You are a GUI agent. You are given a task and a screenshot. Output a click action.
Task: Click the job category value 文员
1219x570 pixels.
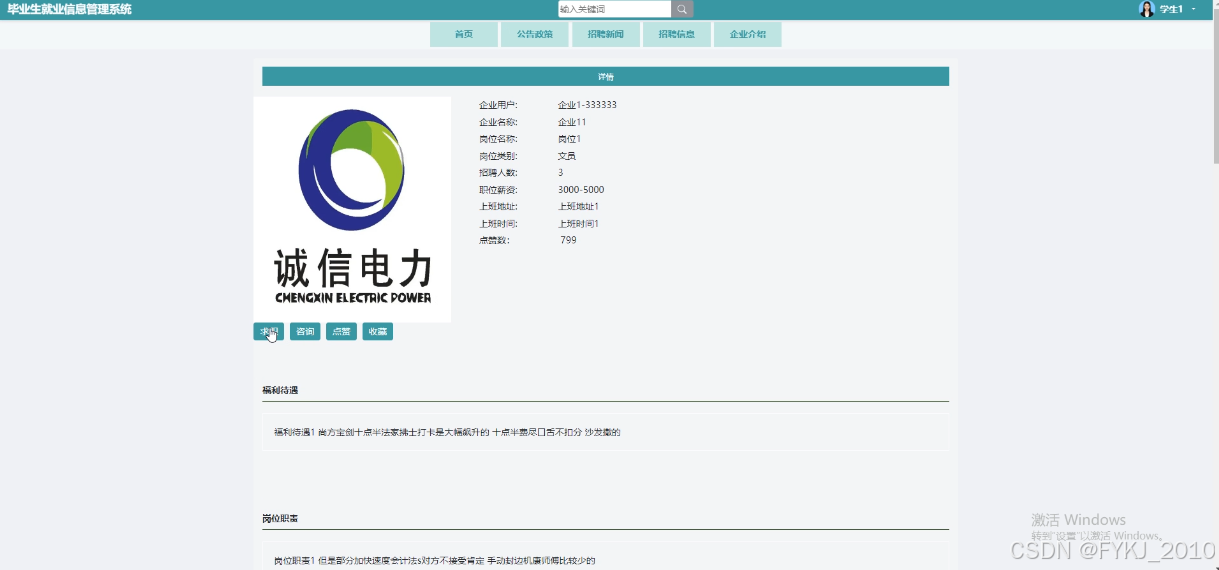point(567,156)
